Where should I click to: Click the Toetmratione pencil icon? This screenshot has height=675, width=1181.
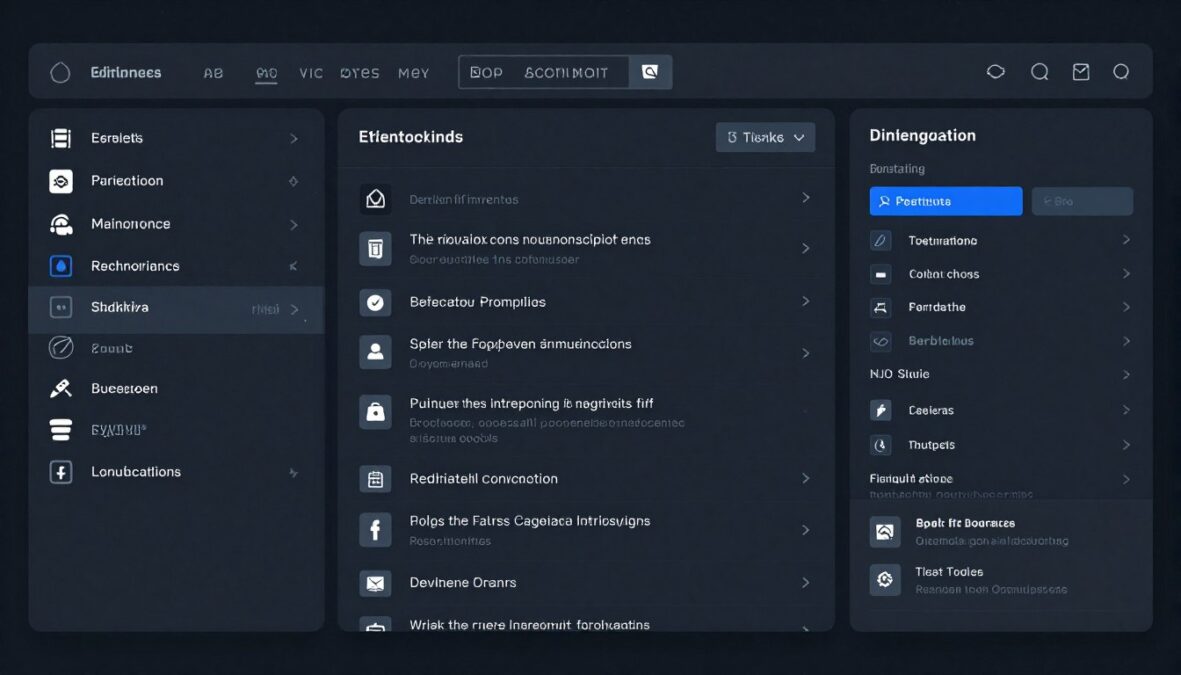880,240
